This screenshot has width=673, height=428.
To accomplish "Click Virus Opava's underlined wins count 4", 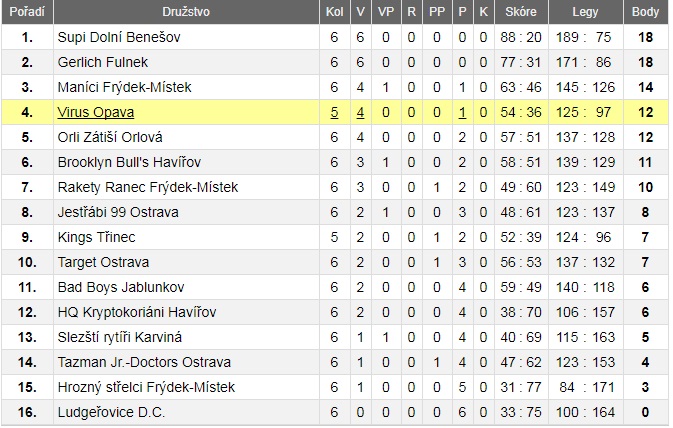I will (x=361, y=112).
